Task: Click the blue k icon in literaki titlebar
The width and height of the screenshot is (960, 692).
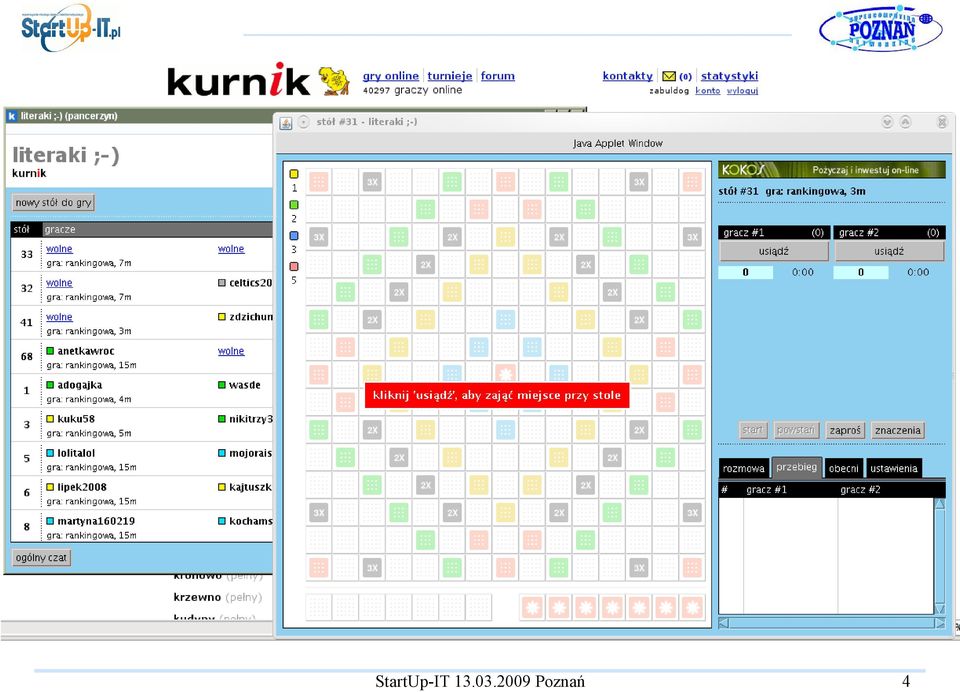Action: pos(12,116)
